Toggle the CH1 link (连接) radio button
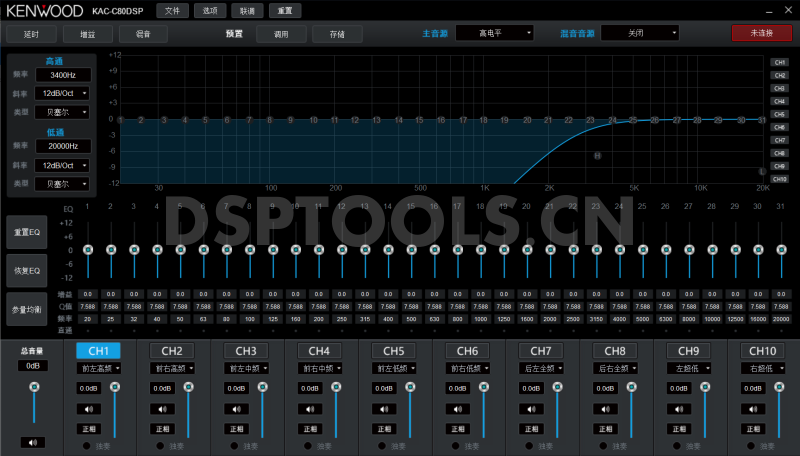 pyautogui.click(x=85, y=445)
